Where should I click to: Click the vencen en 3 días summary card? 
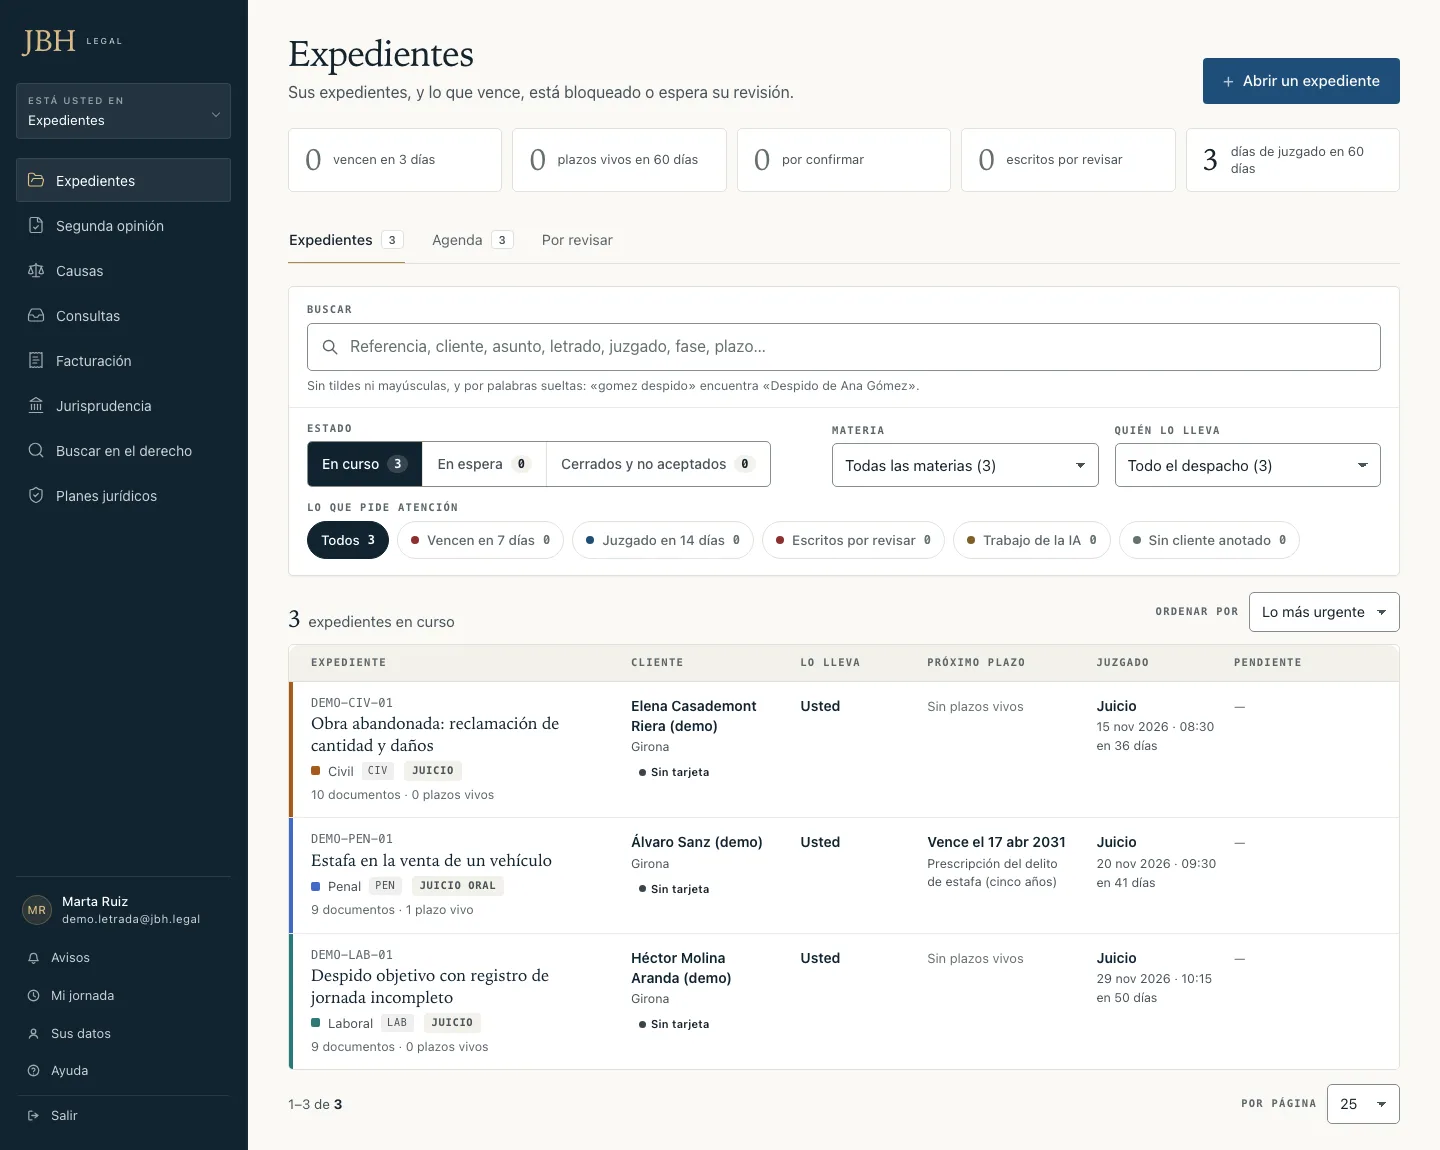(395, 160)
